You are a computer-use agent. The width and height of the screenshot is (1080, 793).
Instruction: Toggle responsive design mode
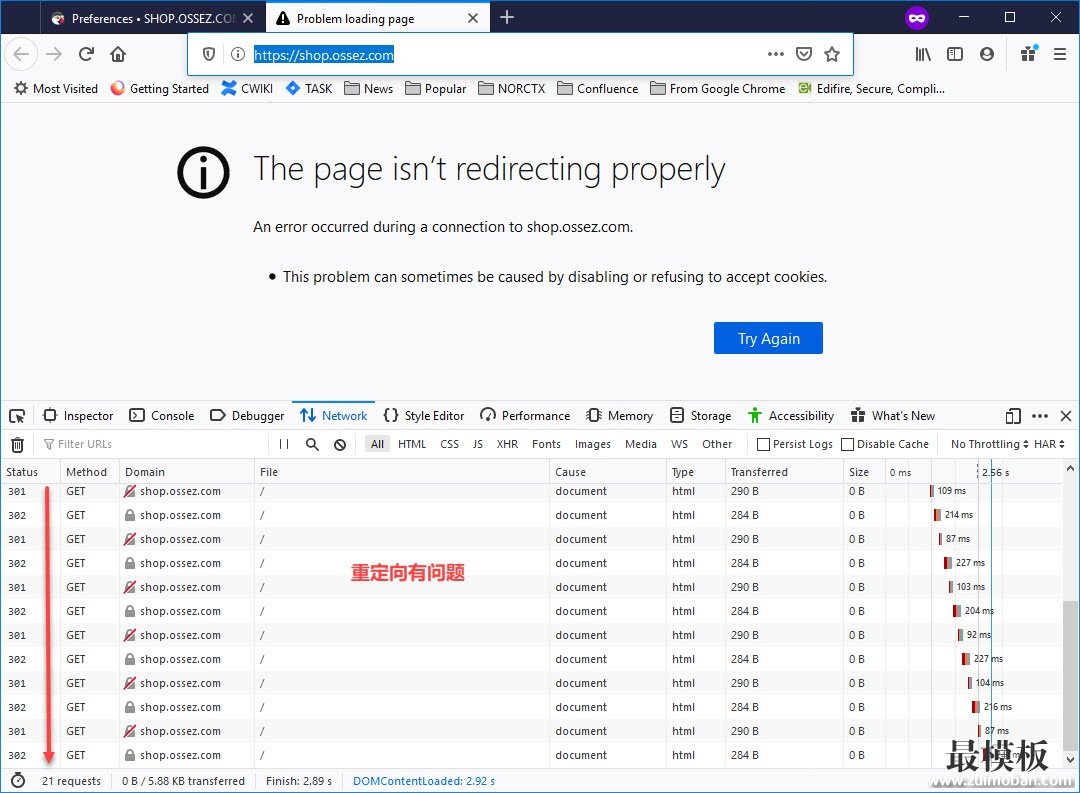click(1013, 416)
